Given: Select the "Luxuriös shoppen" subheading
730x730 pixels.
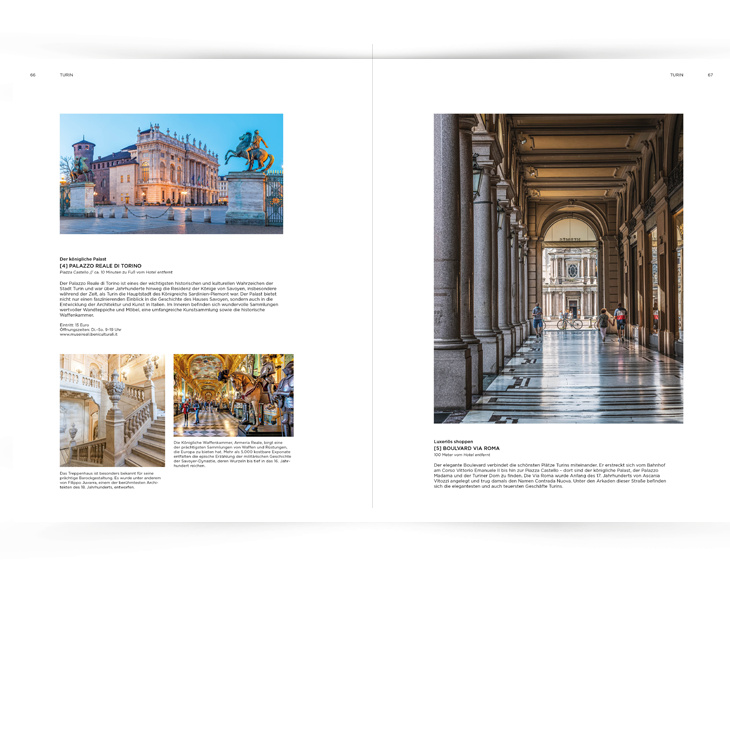Looking at the screenshot, I should pos(453,441).
